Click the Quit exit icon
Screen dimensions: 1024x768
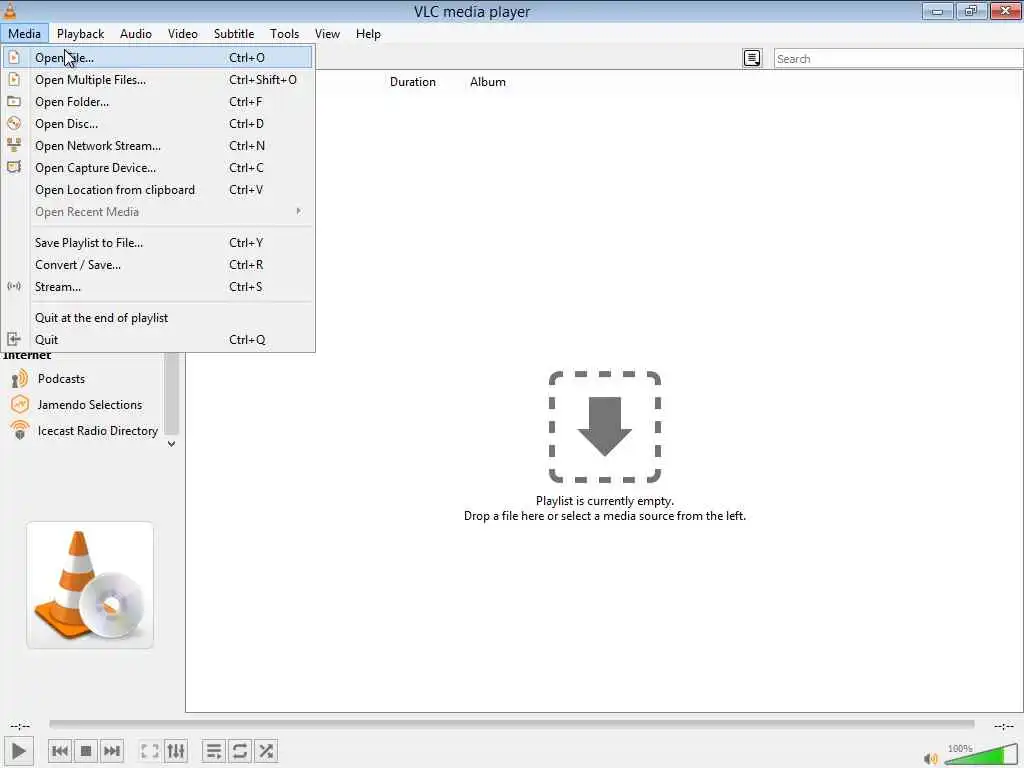(14, 339)
